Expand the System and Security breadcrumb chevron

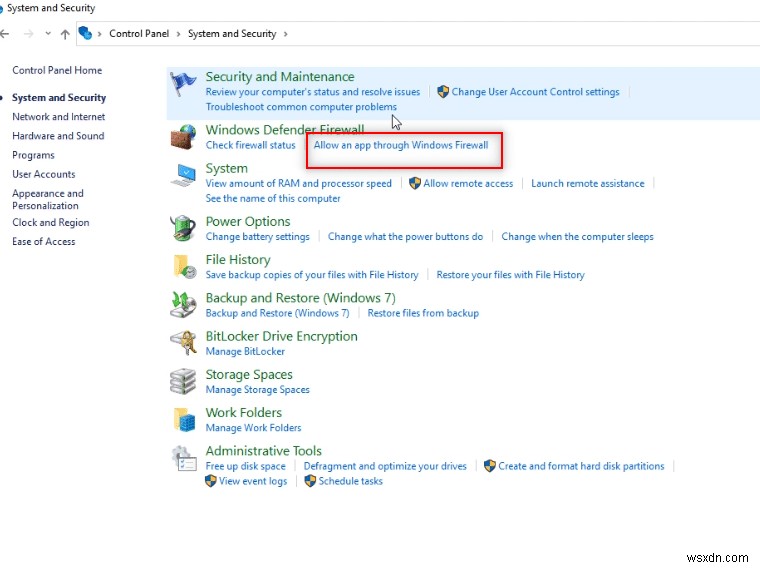pyautogui.click(x=285, y=34)
